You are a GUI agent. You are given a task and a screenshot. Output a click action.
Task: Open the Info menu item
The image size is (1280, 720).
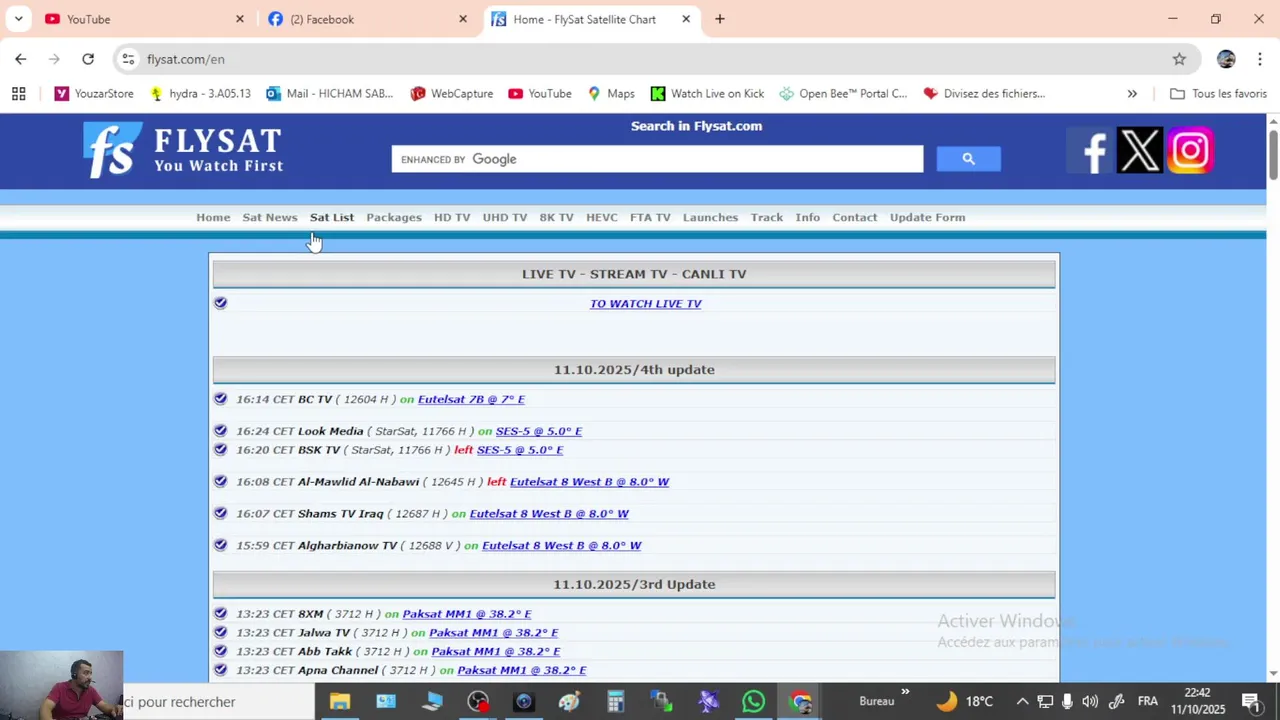pyautogui.click(x=808, y=217)
